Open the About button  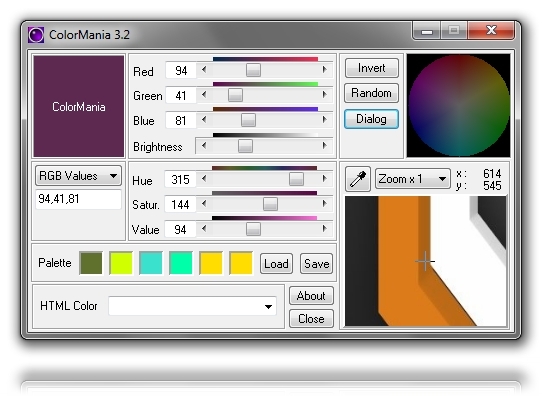[x=311, y=296]
